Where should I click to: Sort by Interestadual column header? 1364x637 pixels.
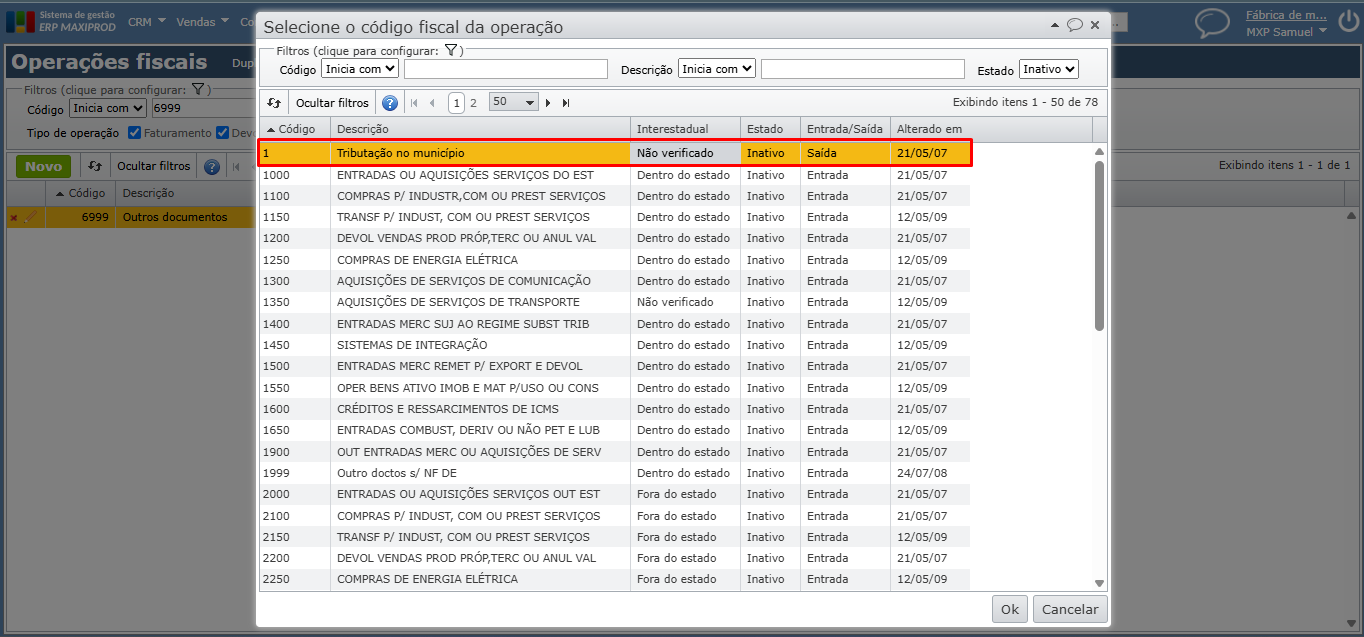[686, 129]
